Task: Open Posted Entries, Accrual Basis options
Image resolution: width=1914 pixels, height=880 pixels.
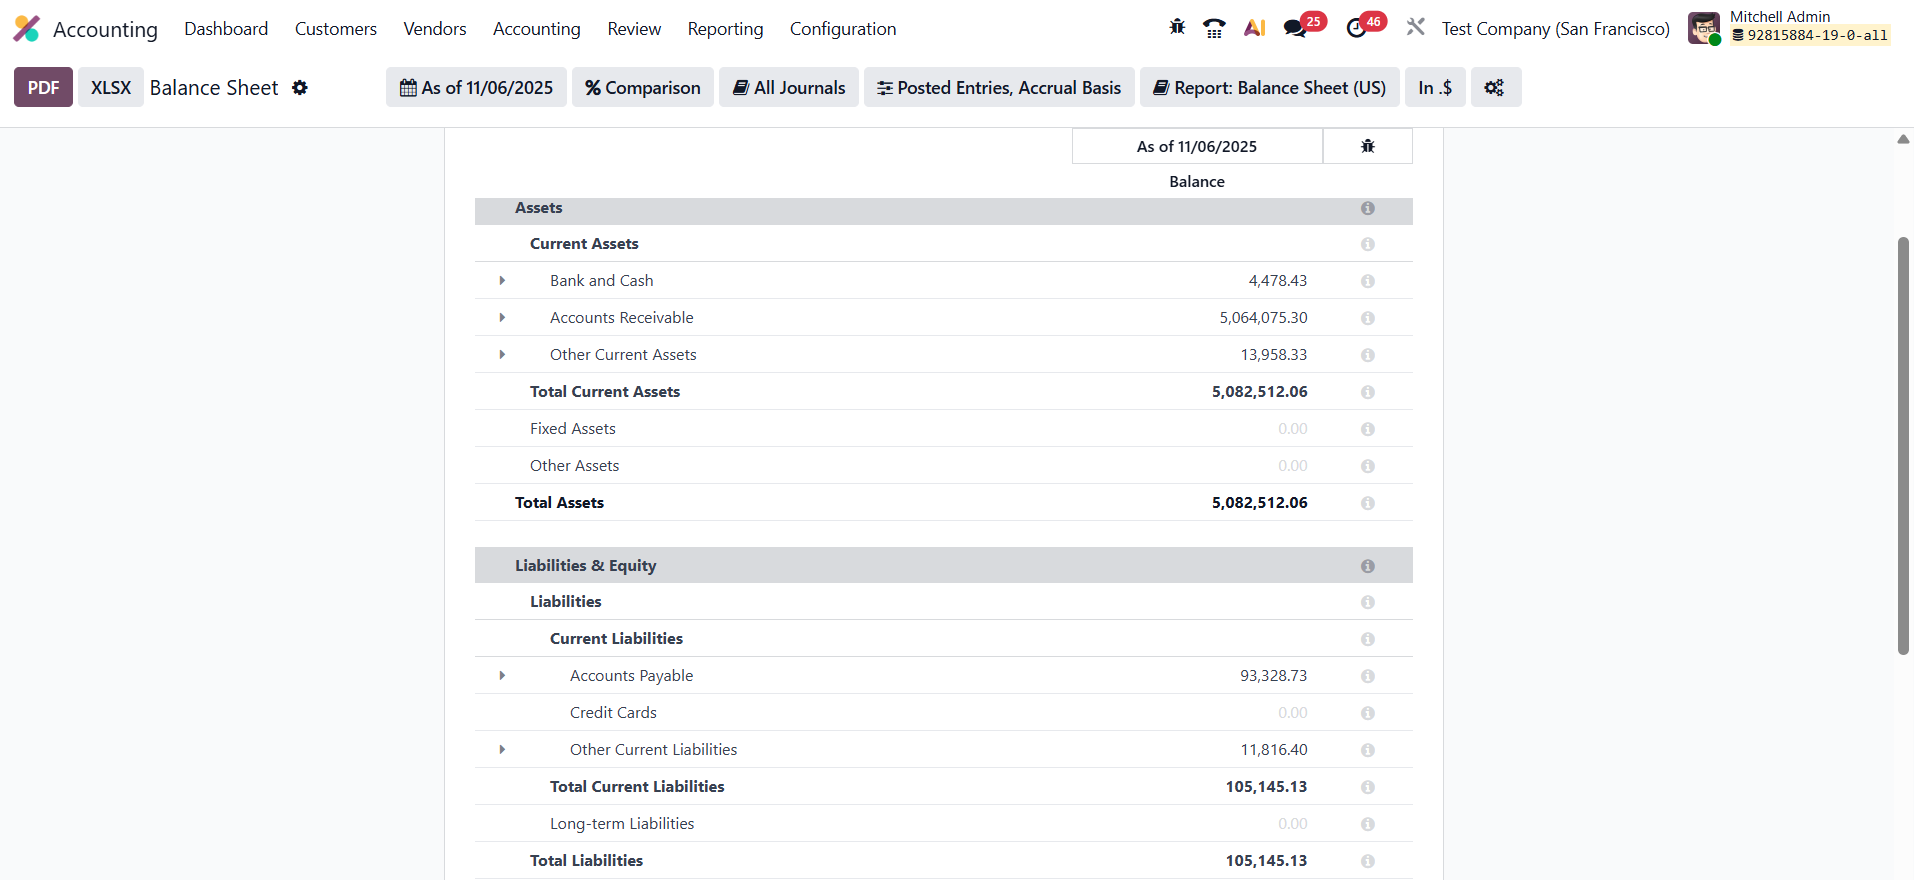Action: 999,88
